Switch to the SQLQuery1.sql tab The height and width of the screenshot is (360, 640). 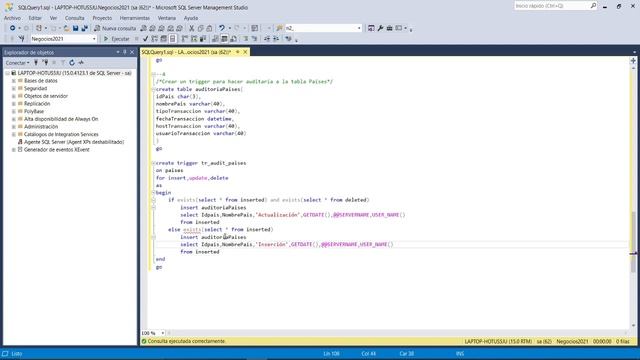186,52
